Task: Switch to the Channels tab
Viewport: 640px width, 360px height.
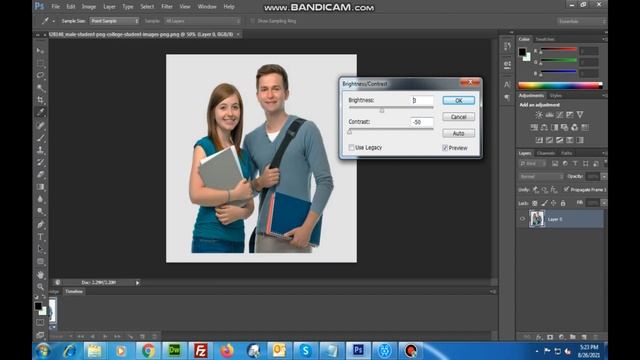Action: coord(546,153)
